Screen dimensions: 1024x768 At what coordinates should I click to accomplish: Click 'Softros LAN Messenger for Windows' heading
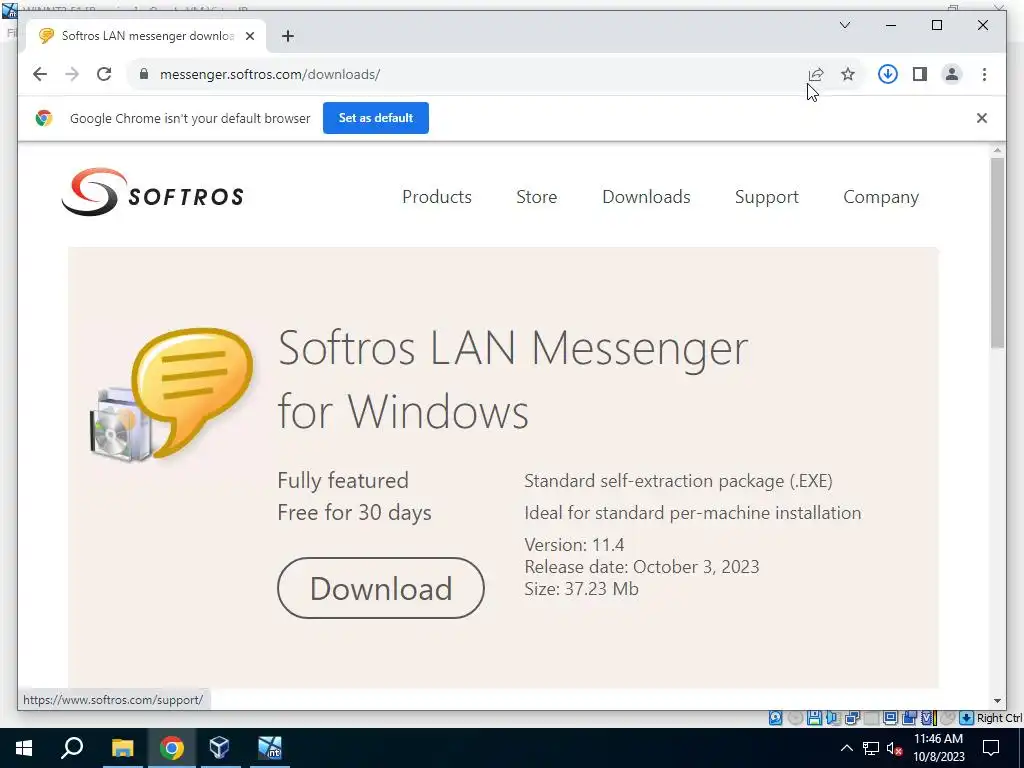pyautogui.click(x=513, y=380)
